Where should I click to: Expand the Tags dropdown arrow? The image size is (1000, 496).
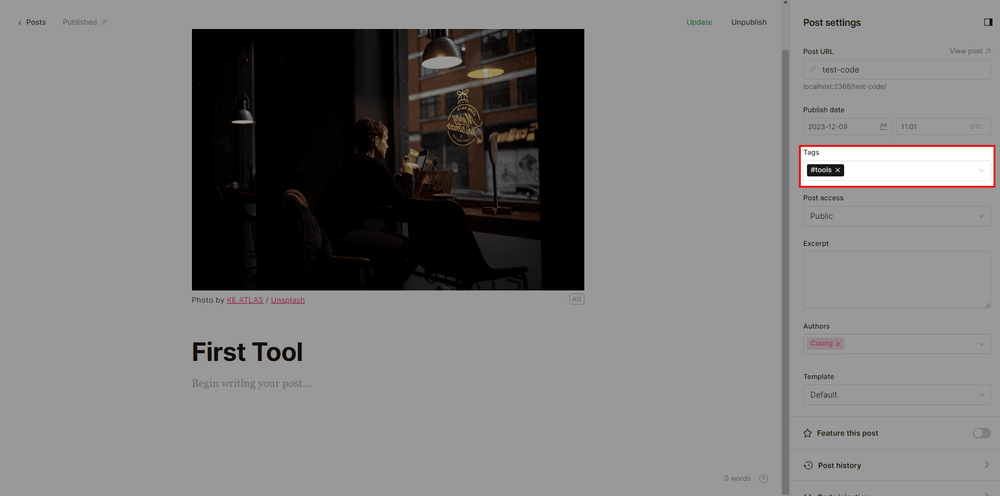pos(982,170)
